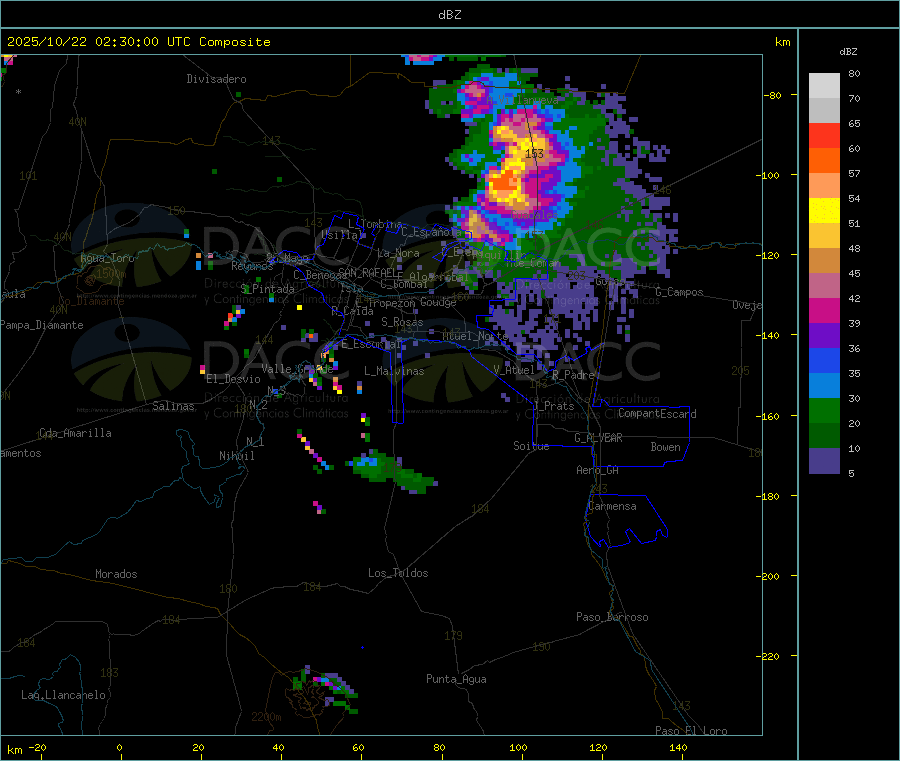The image size is (900, 761).
Task: Click the 'Punta_Agua' label
Action: 456,679
